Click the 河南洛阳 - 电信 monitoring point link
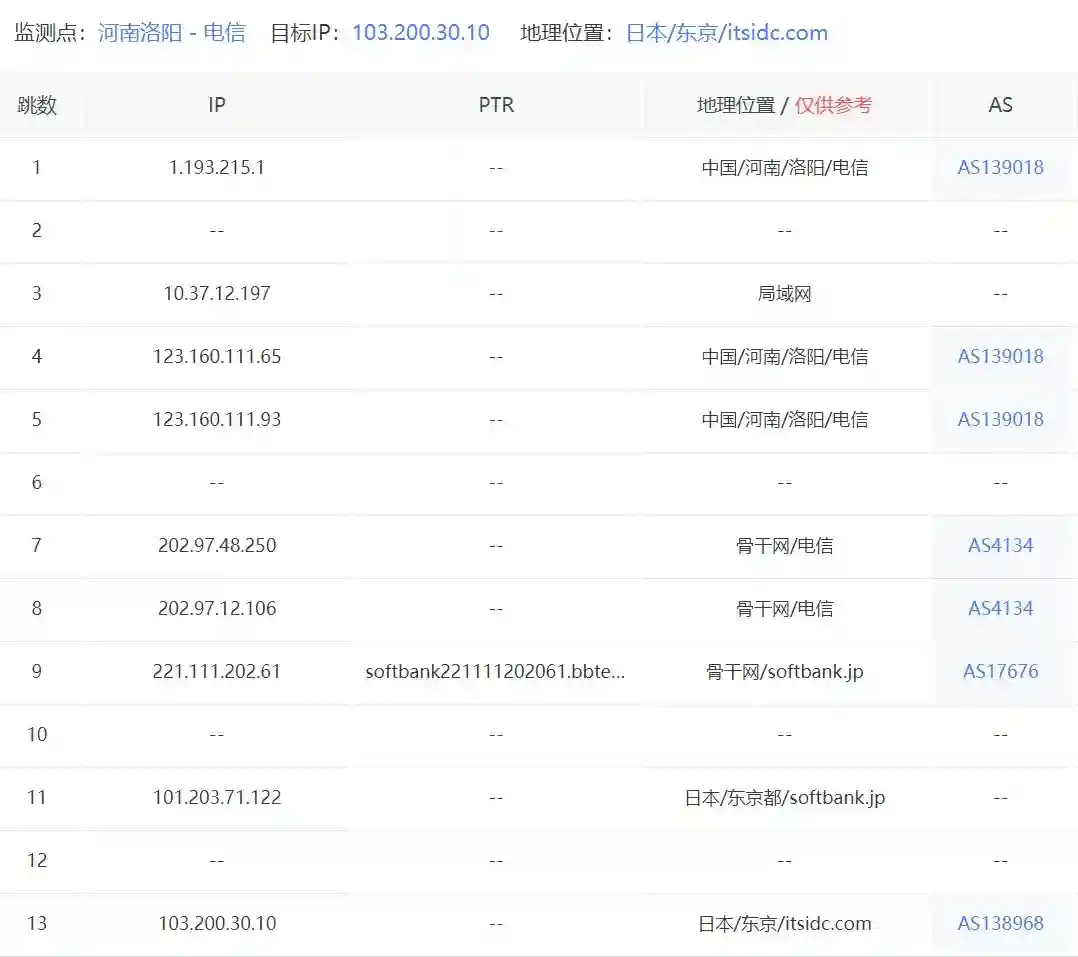 point(172,32)
